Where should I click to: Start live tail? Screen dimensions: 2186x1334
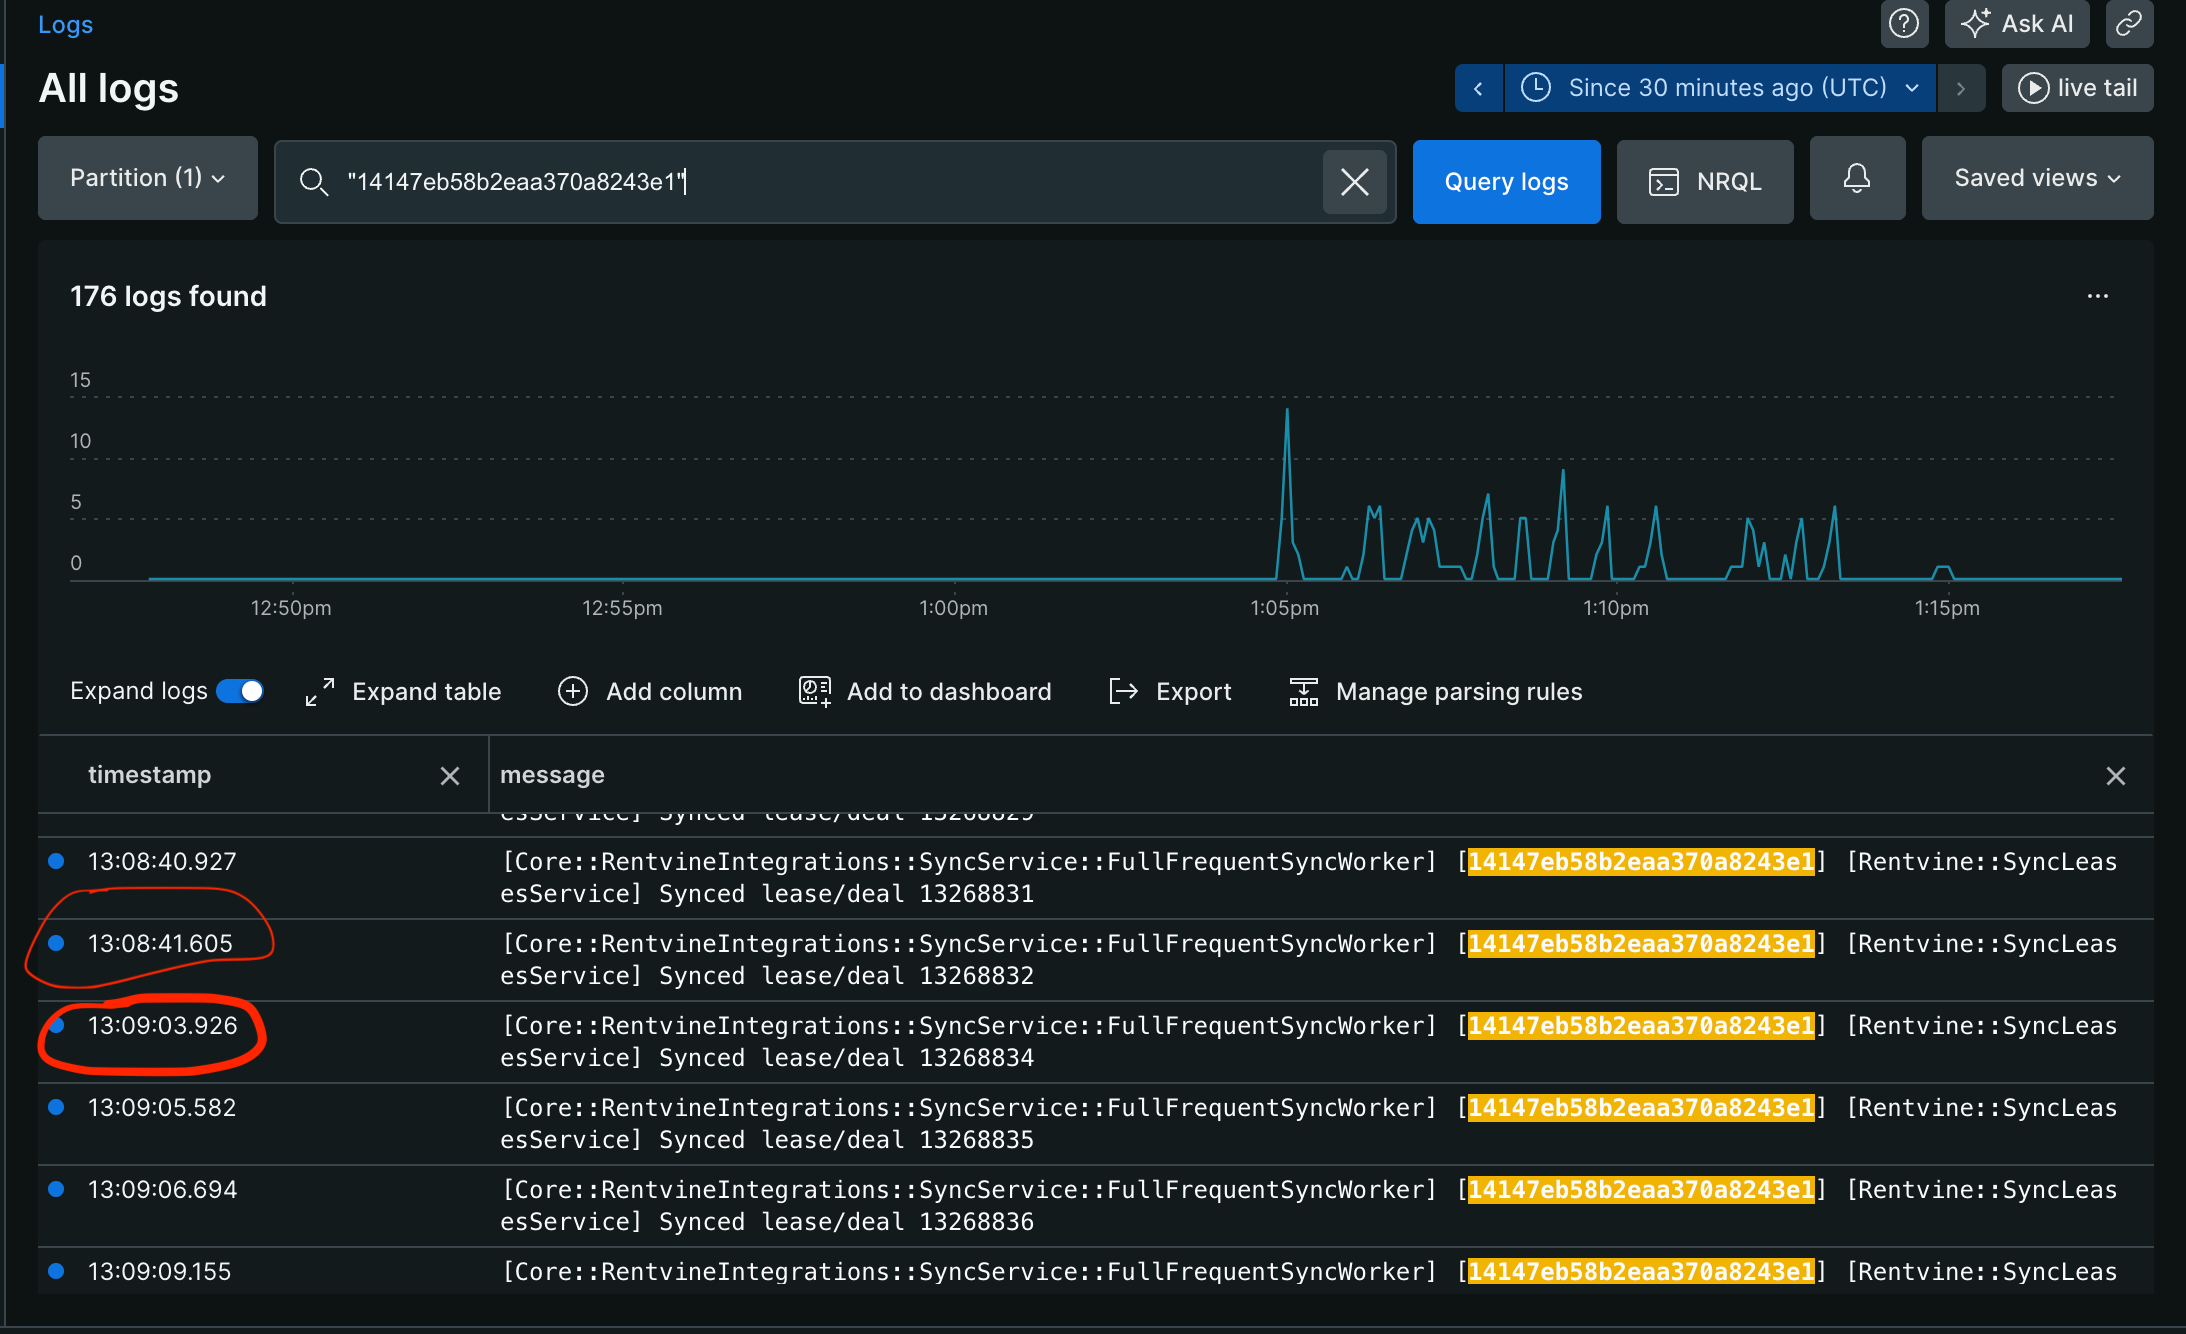point(2077,88)
